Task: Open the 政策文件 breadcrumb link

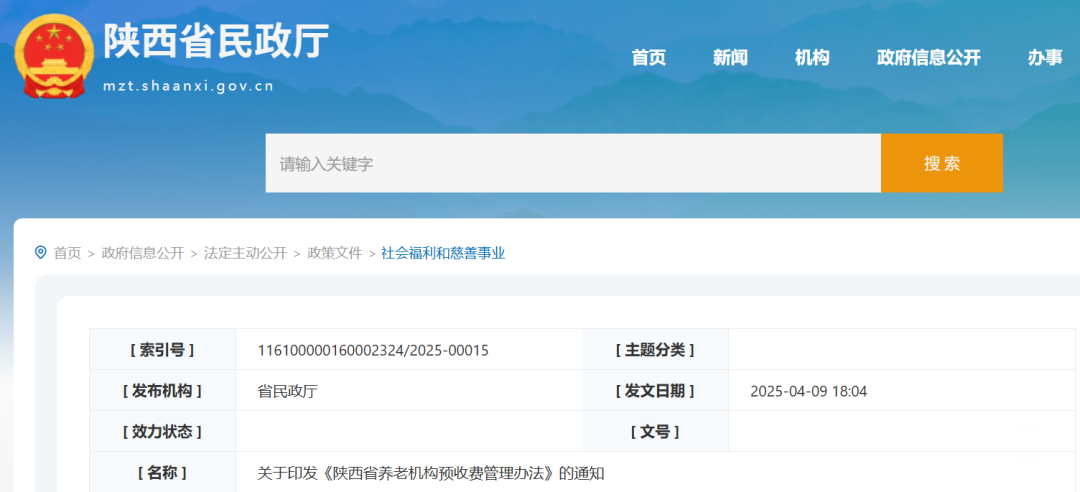Action: [334, 253]
